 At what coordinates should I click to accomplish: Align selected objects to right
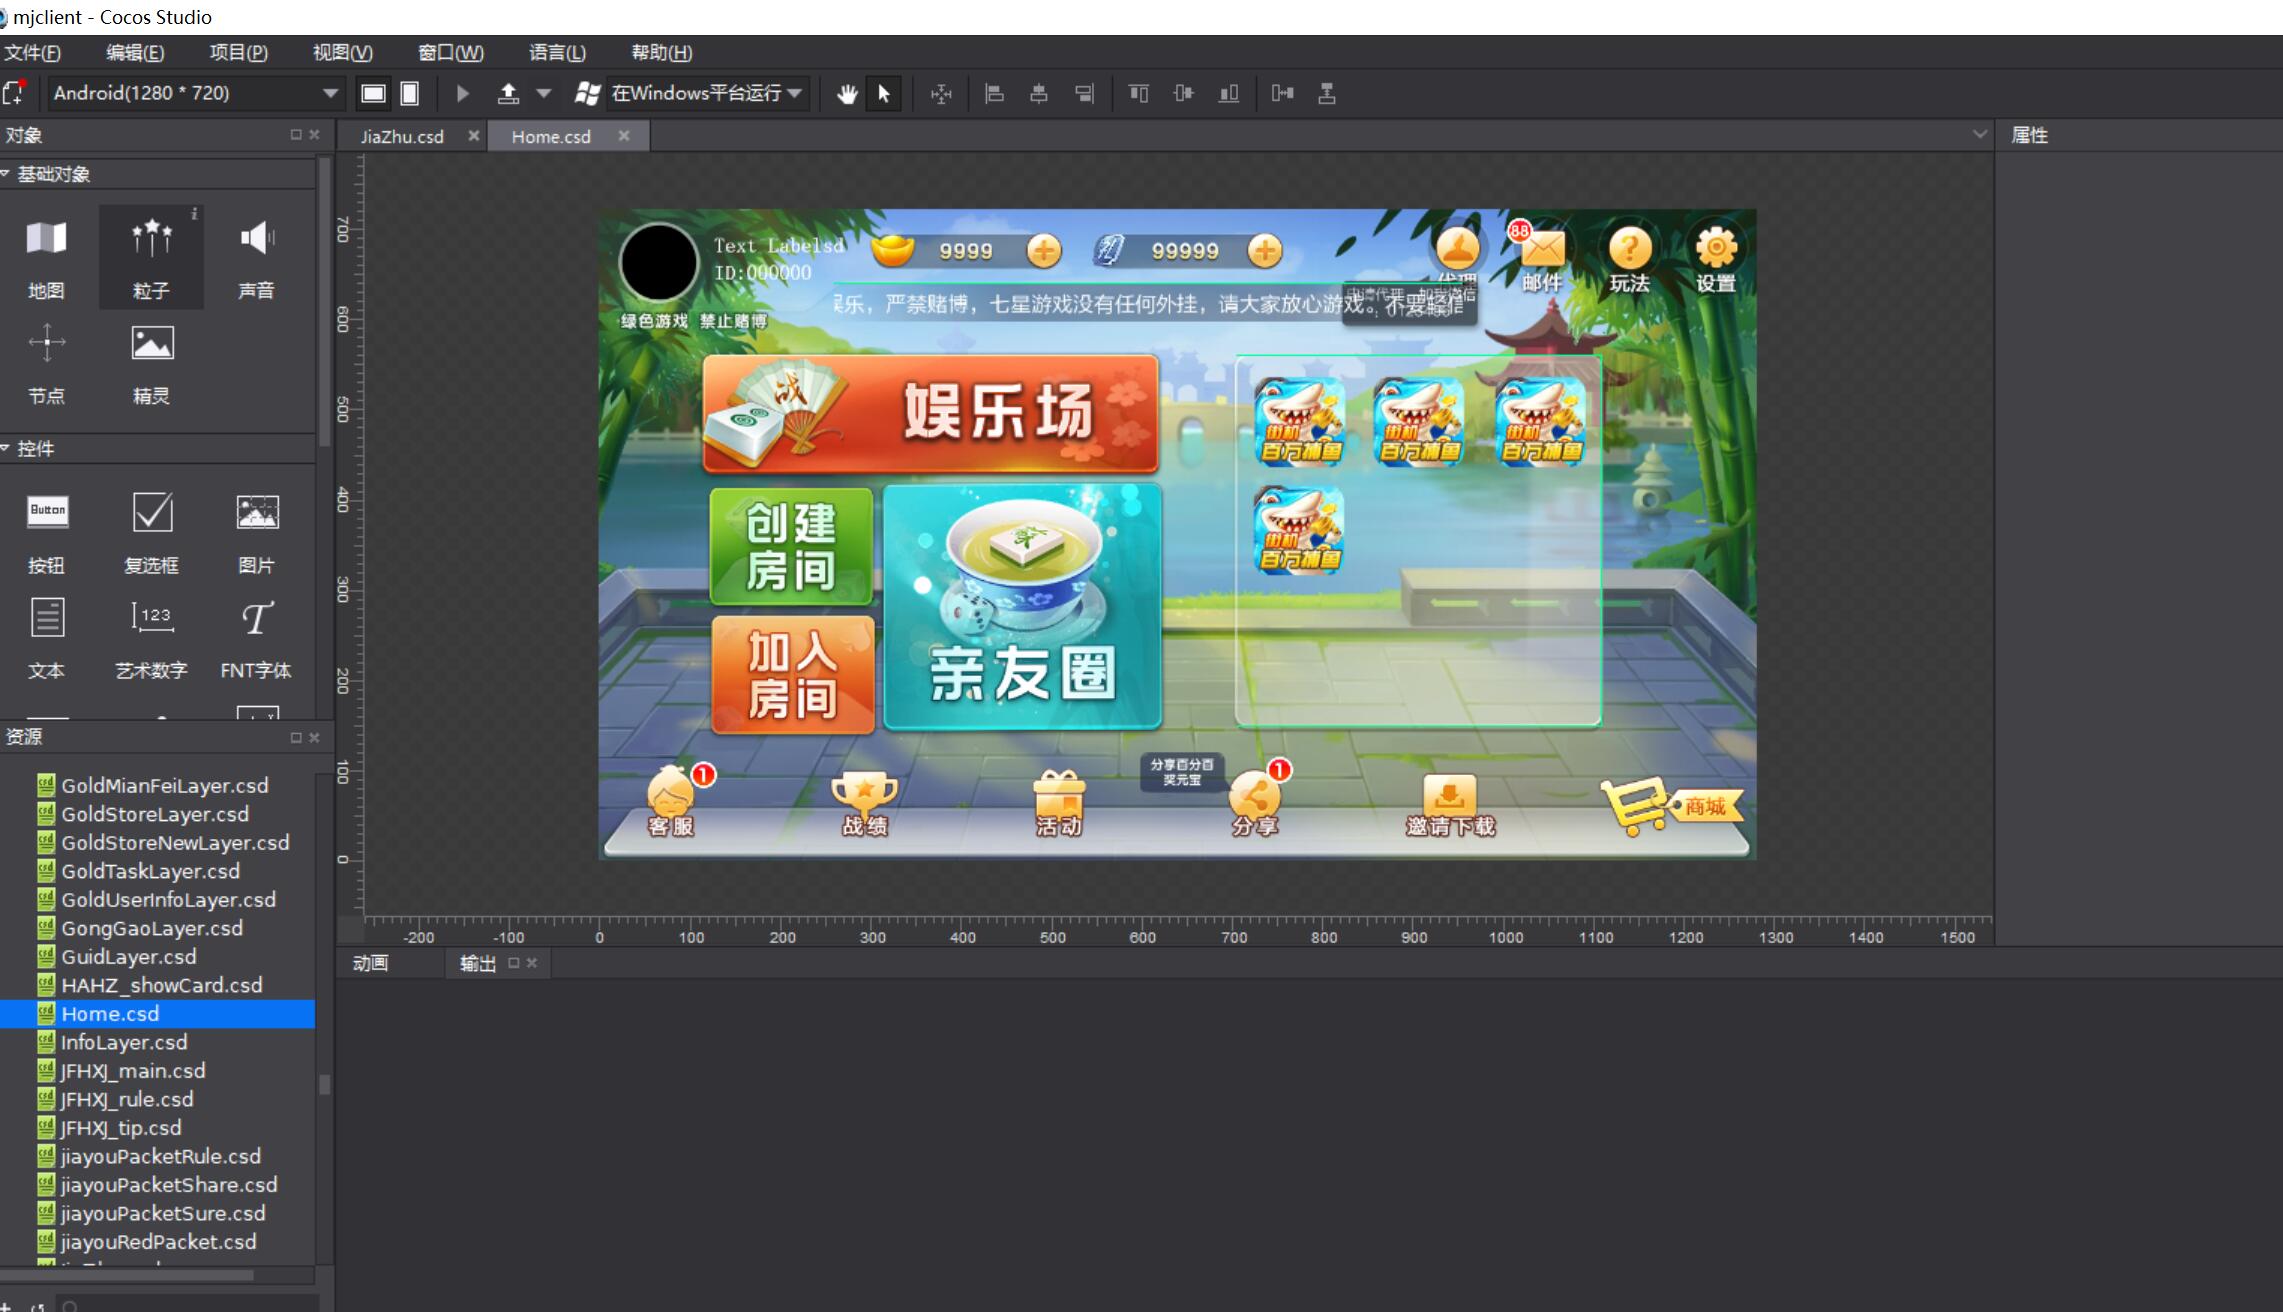click(x=1084, y=93)
